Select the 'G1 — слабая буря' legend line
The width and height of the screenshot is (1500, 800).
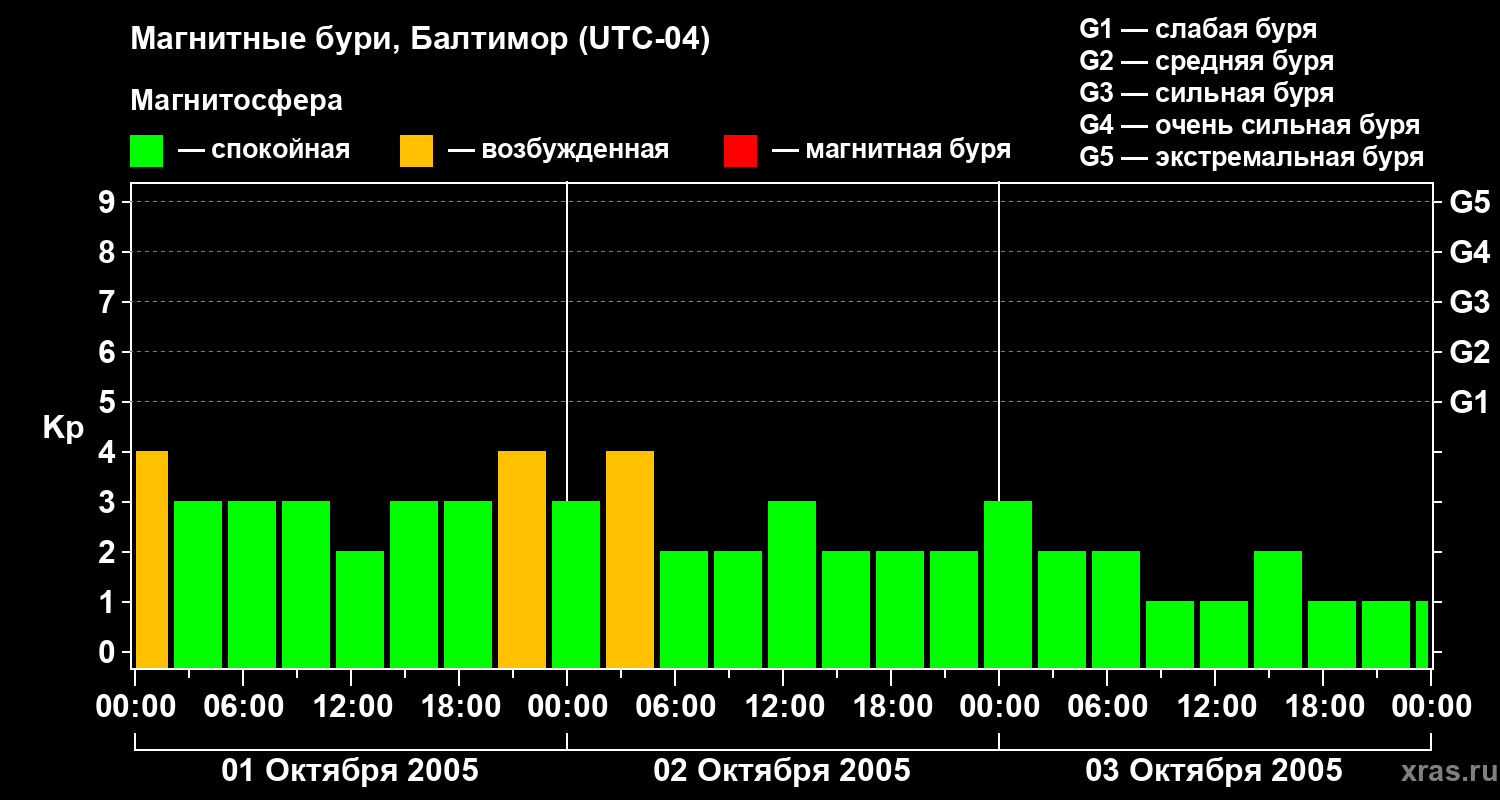point(1198,29)
